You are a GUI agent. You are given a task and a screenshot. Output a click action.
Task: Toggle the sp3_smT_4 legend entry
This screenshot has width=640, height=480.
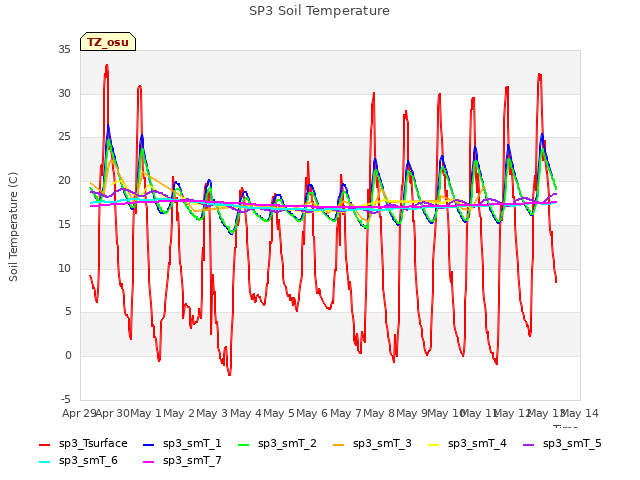coord(467,444)
